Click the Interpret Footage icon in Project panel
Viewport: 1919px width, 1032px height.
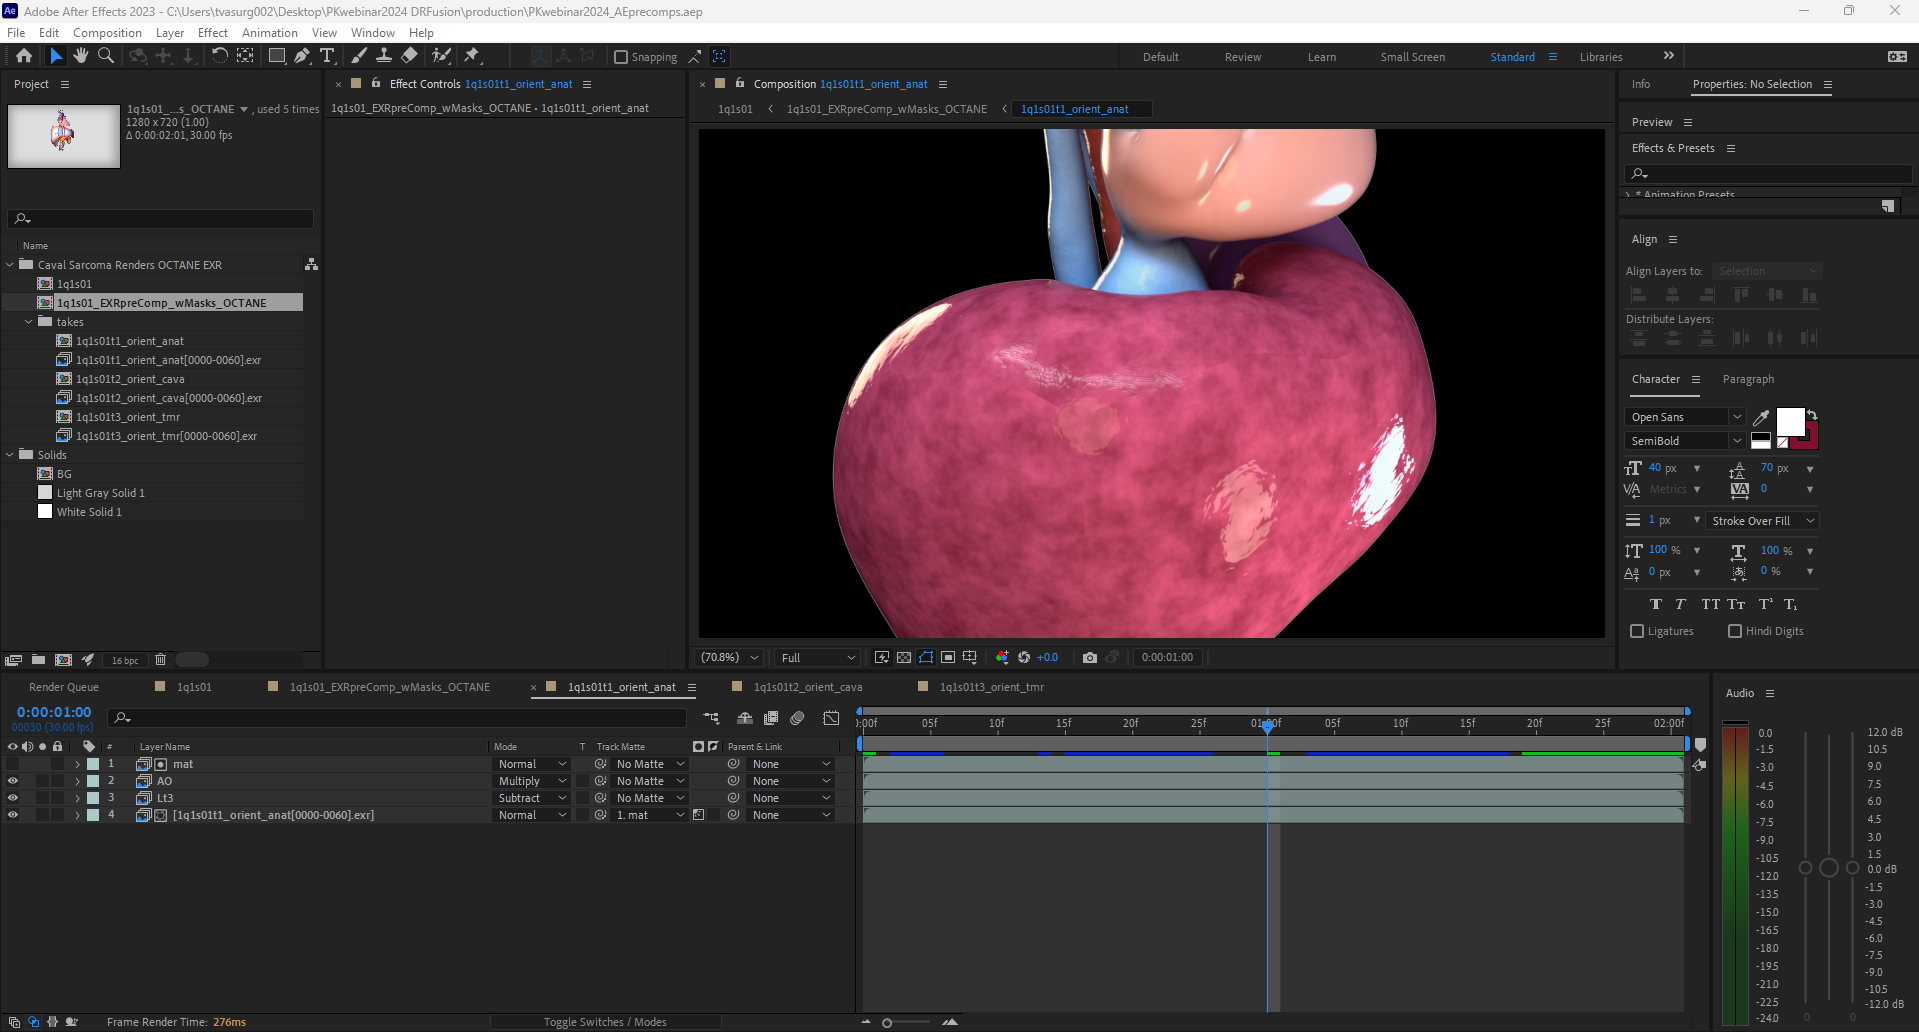coord(13,660)
